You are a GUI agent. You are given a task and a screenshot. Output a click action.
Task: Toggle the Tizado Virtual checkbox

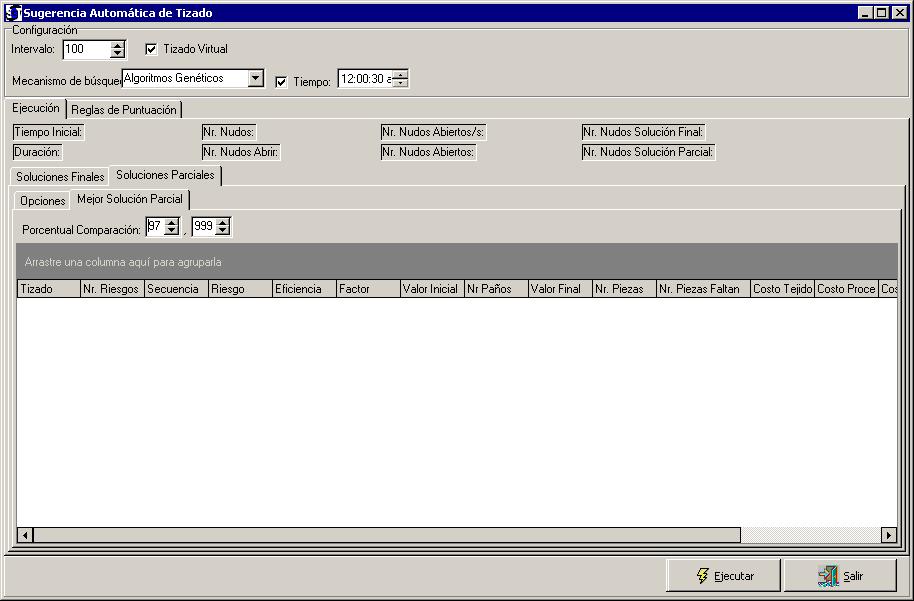coord(152,49)
